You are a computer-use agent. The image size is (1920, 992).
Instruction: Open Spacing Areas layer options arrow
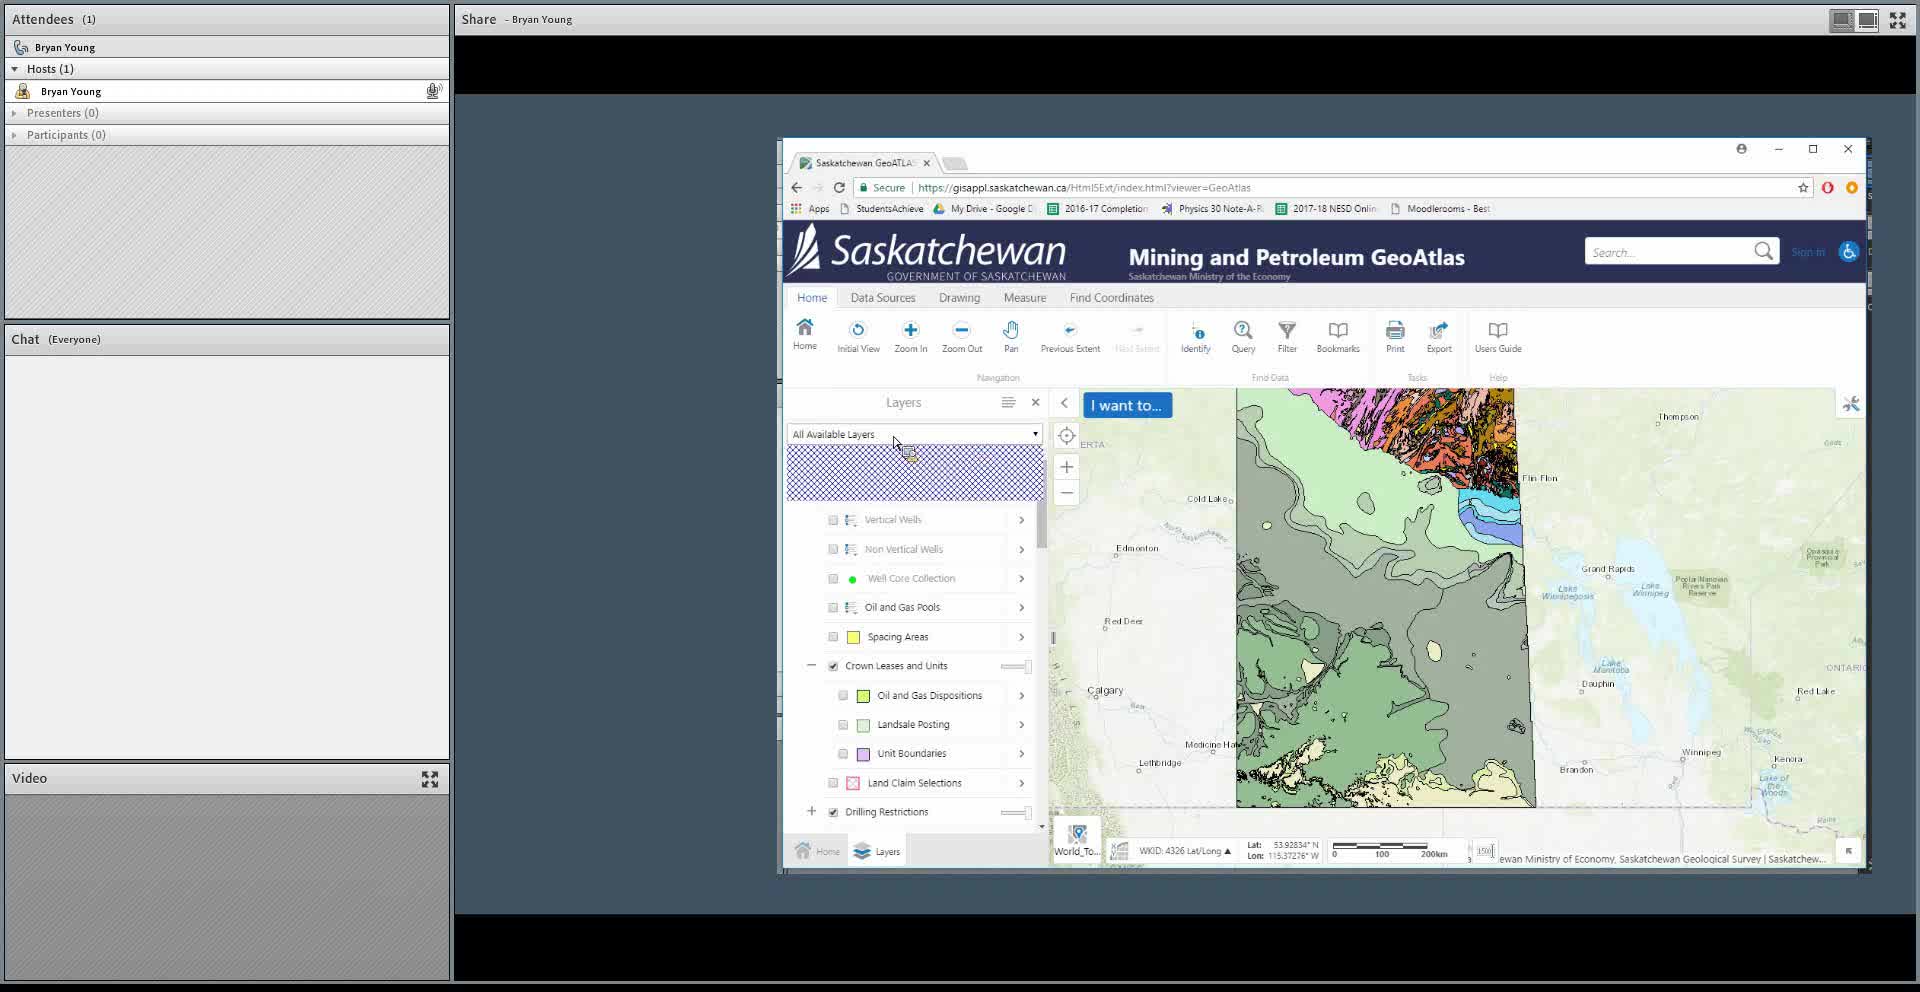click(1021, 637)
